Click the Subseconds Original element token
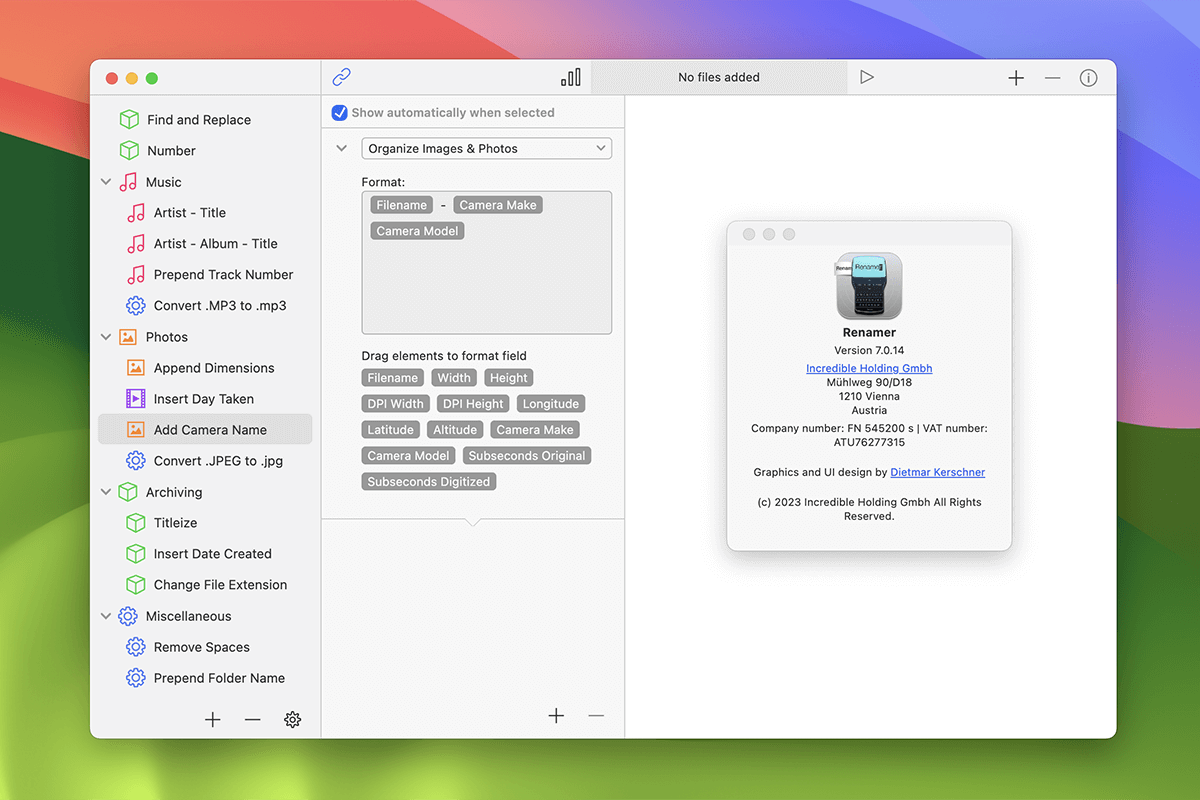1200x800 pixels. (527, 456)
